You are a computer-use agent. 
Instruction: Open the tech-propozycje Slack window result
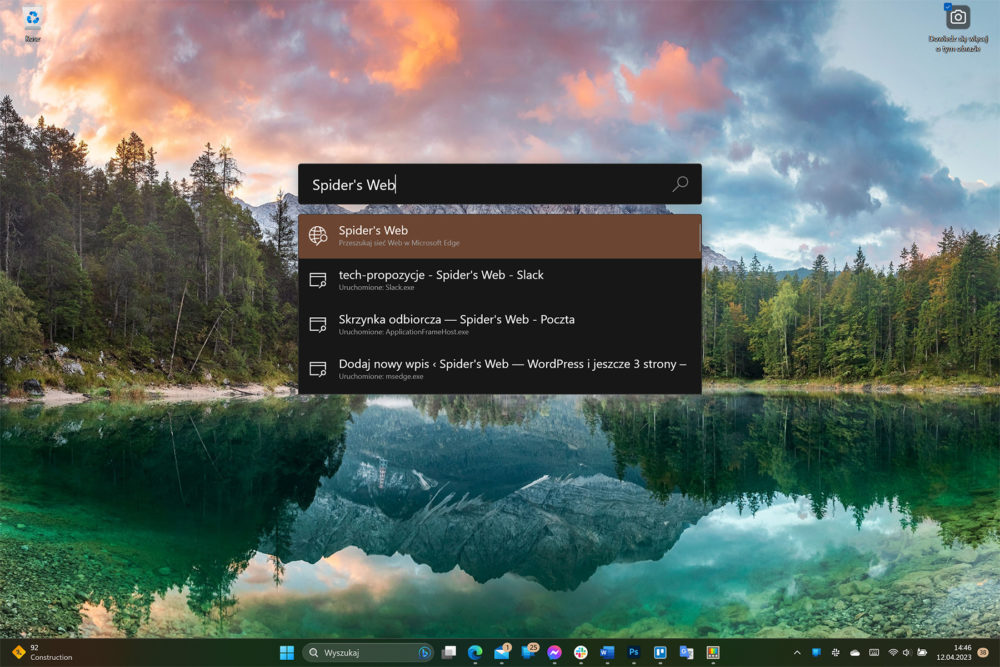[499, 280]
